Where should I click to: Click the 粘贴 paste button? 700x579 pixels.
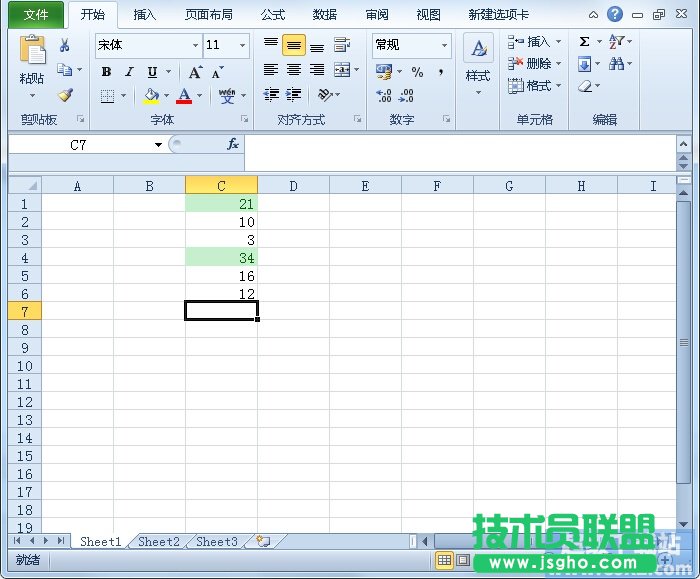pos(32,78)
